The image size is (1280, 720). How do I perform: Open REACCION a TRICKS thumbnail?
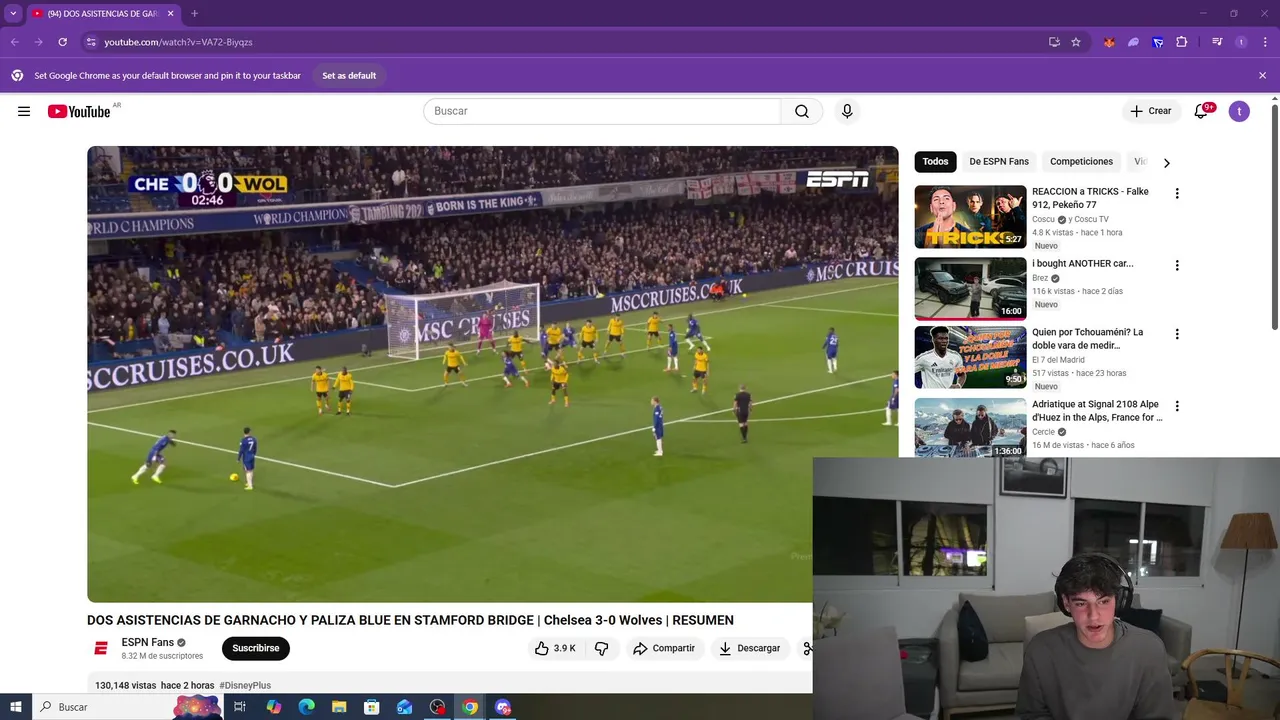[970, 217]
